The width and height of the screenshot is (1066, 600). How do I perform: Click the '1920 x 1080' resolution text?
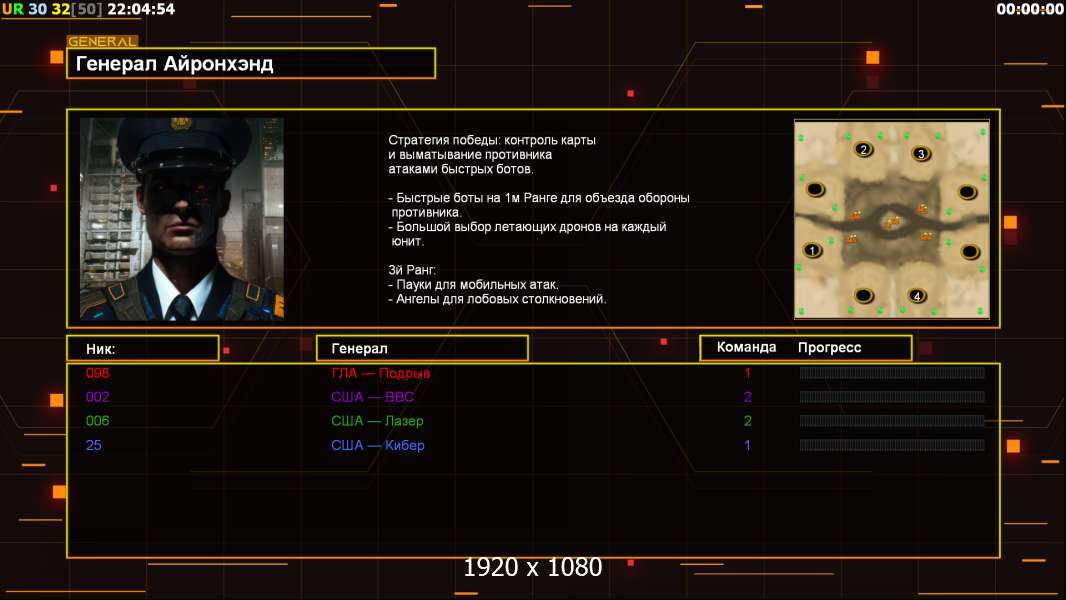pos(532,567)
